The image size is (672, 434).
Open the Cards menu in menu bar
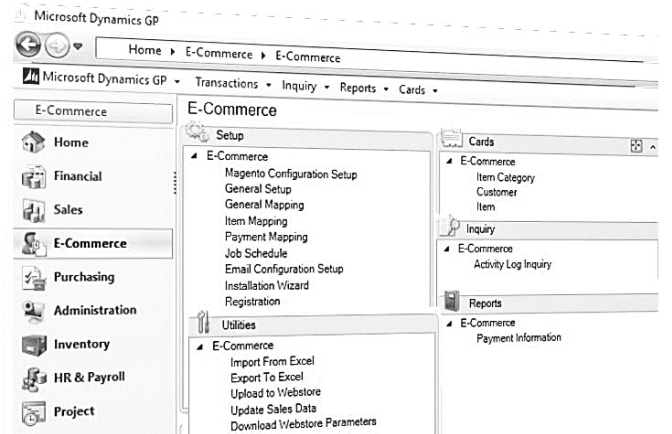(x=417, y=90)
